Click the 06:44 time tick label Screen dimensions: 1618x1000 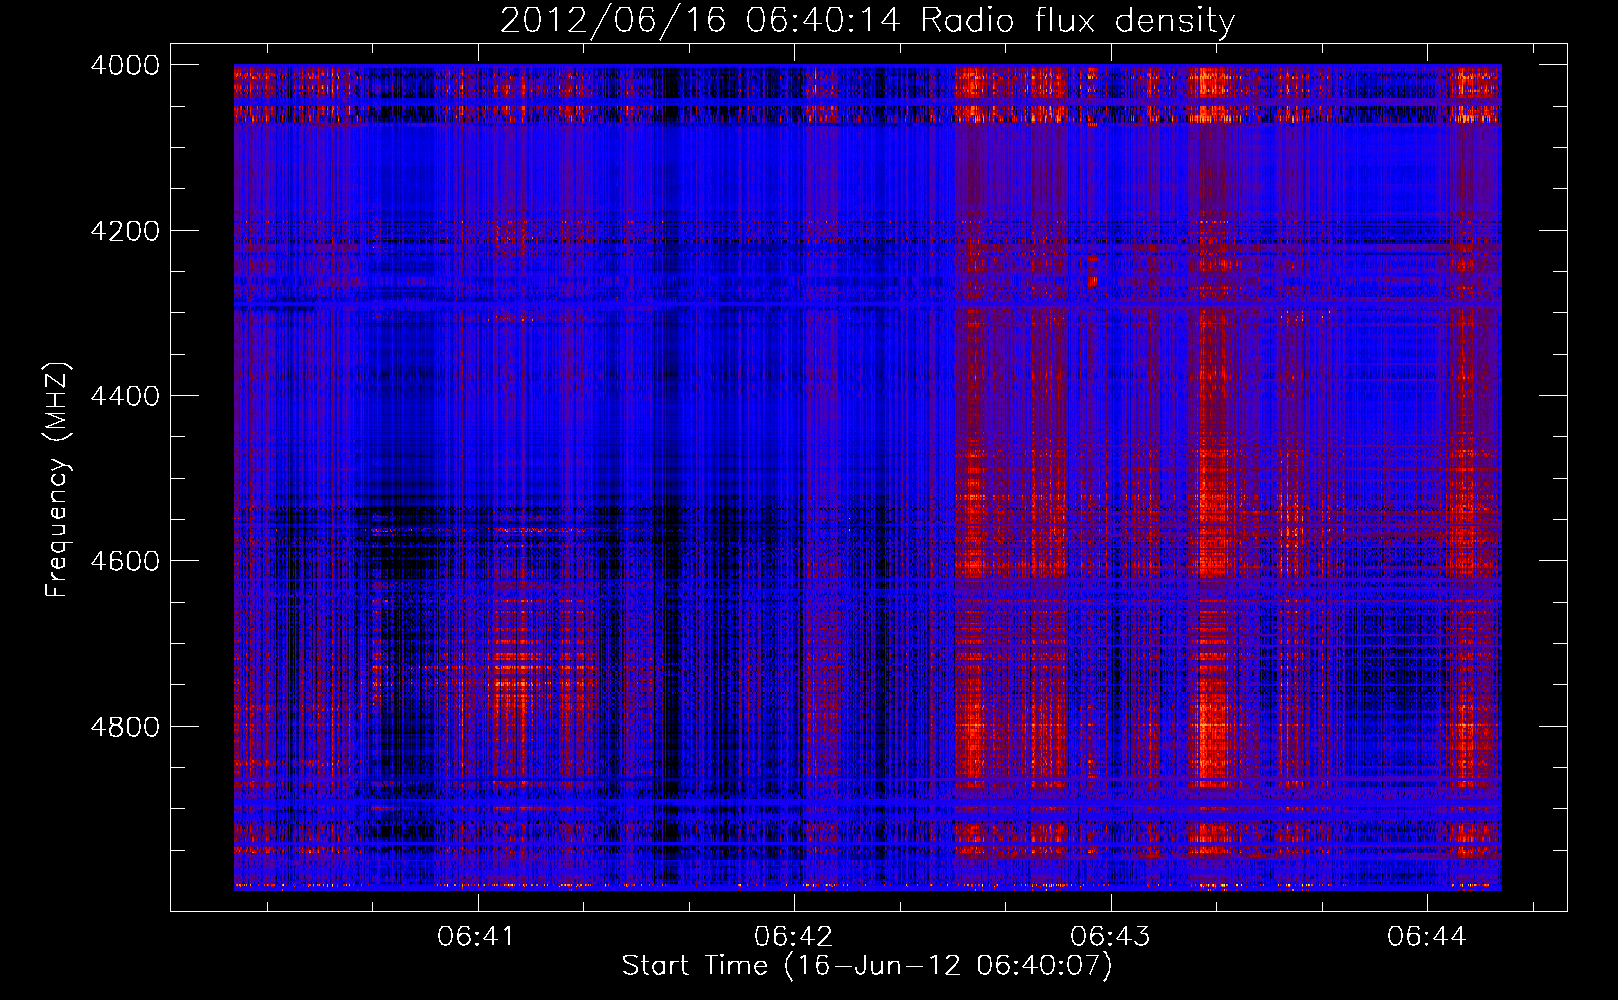1427,936
